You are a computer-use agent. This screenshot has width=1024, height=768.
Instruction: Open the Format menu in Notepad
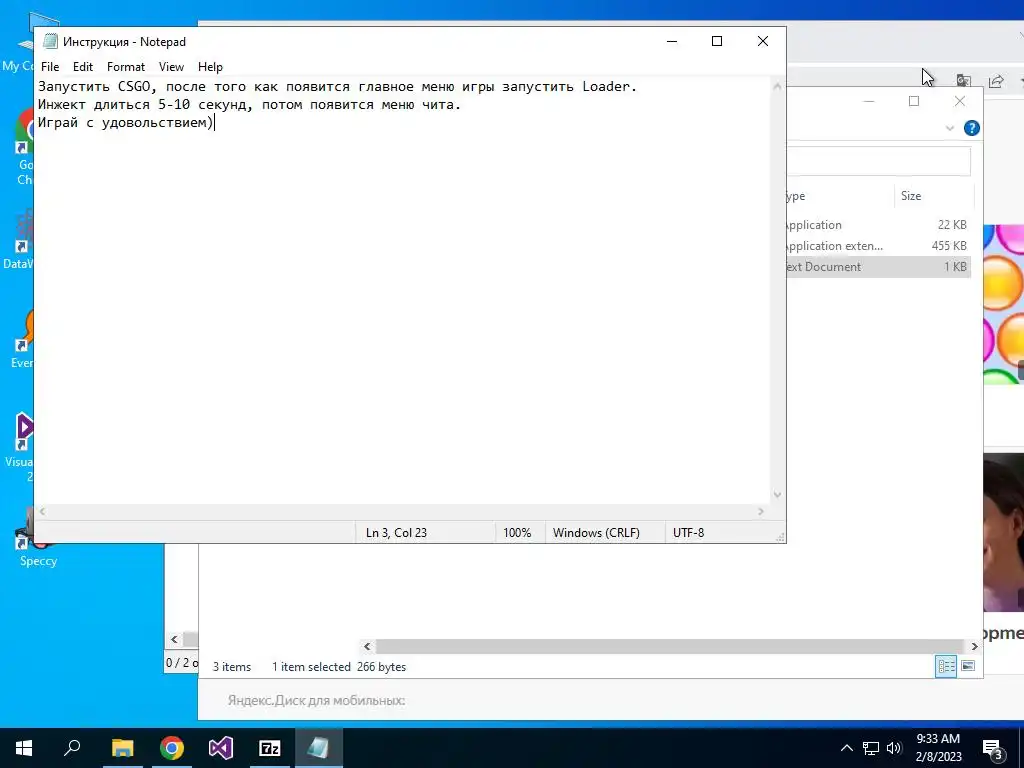125,67
